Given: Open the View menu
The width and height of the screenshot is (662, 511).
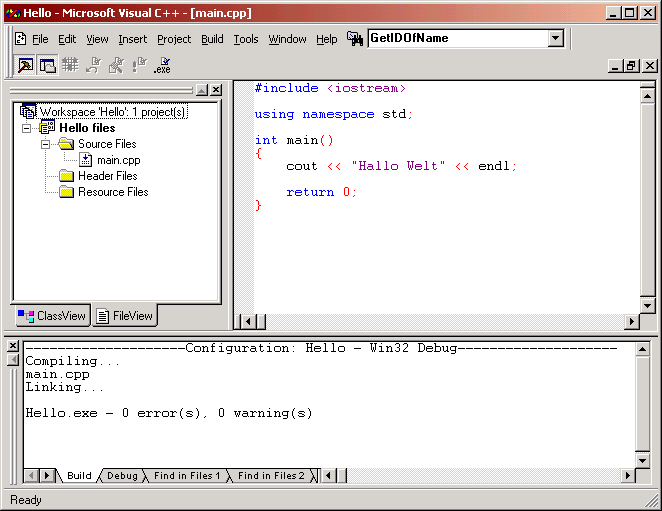Looking at the screenshot, I should (x=98, y=39).
